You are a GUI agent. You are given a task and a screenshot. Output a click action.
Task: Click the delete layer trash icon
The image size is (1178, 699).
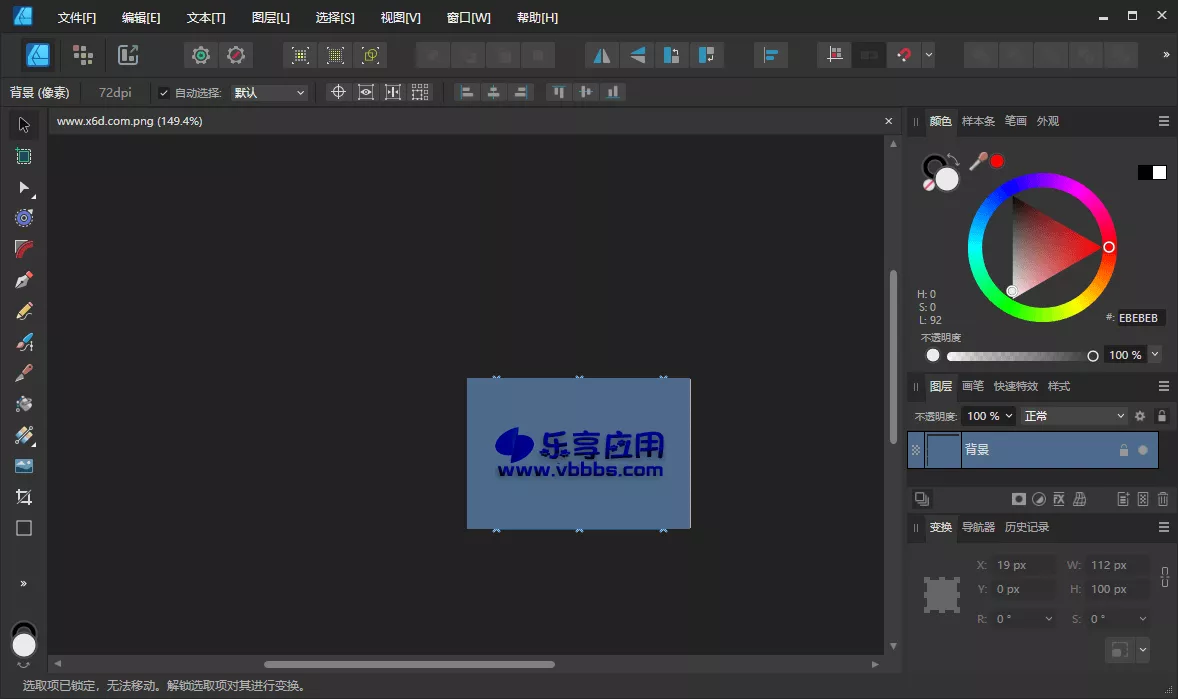[x=1162, y=498]
